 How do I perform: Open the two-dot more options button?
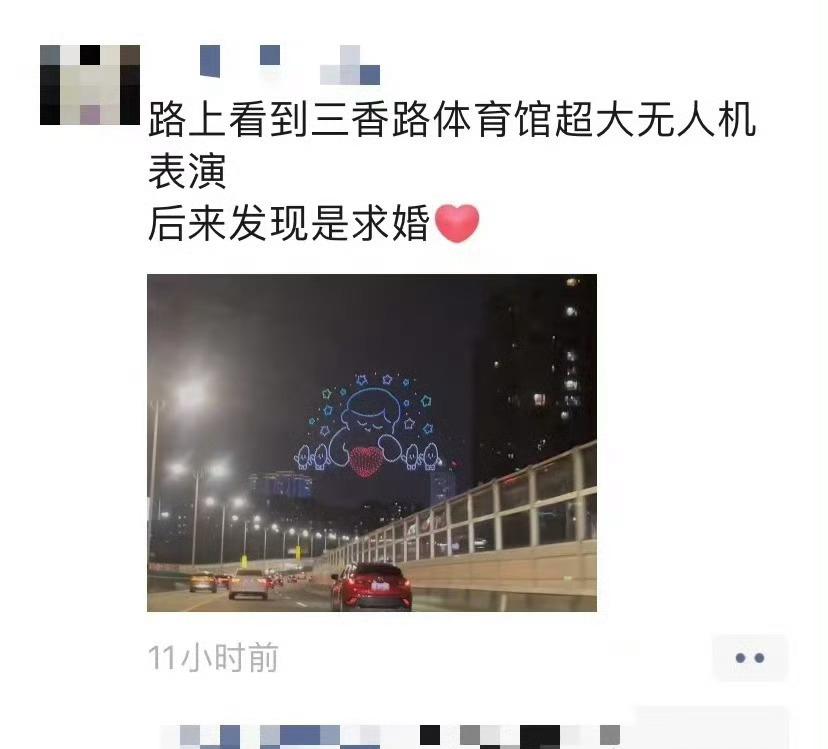pyautogui.click(x=750, y=658)
